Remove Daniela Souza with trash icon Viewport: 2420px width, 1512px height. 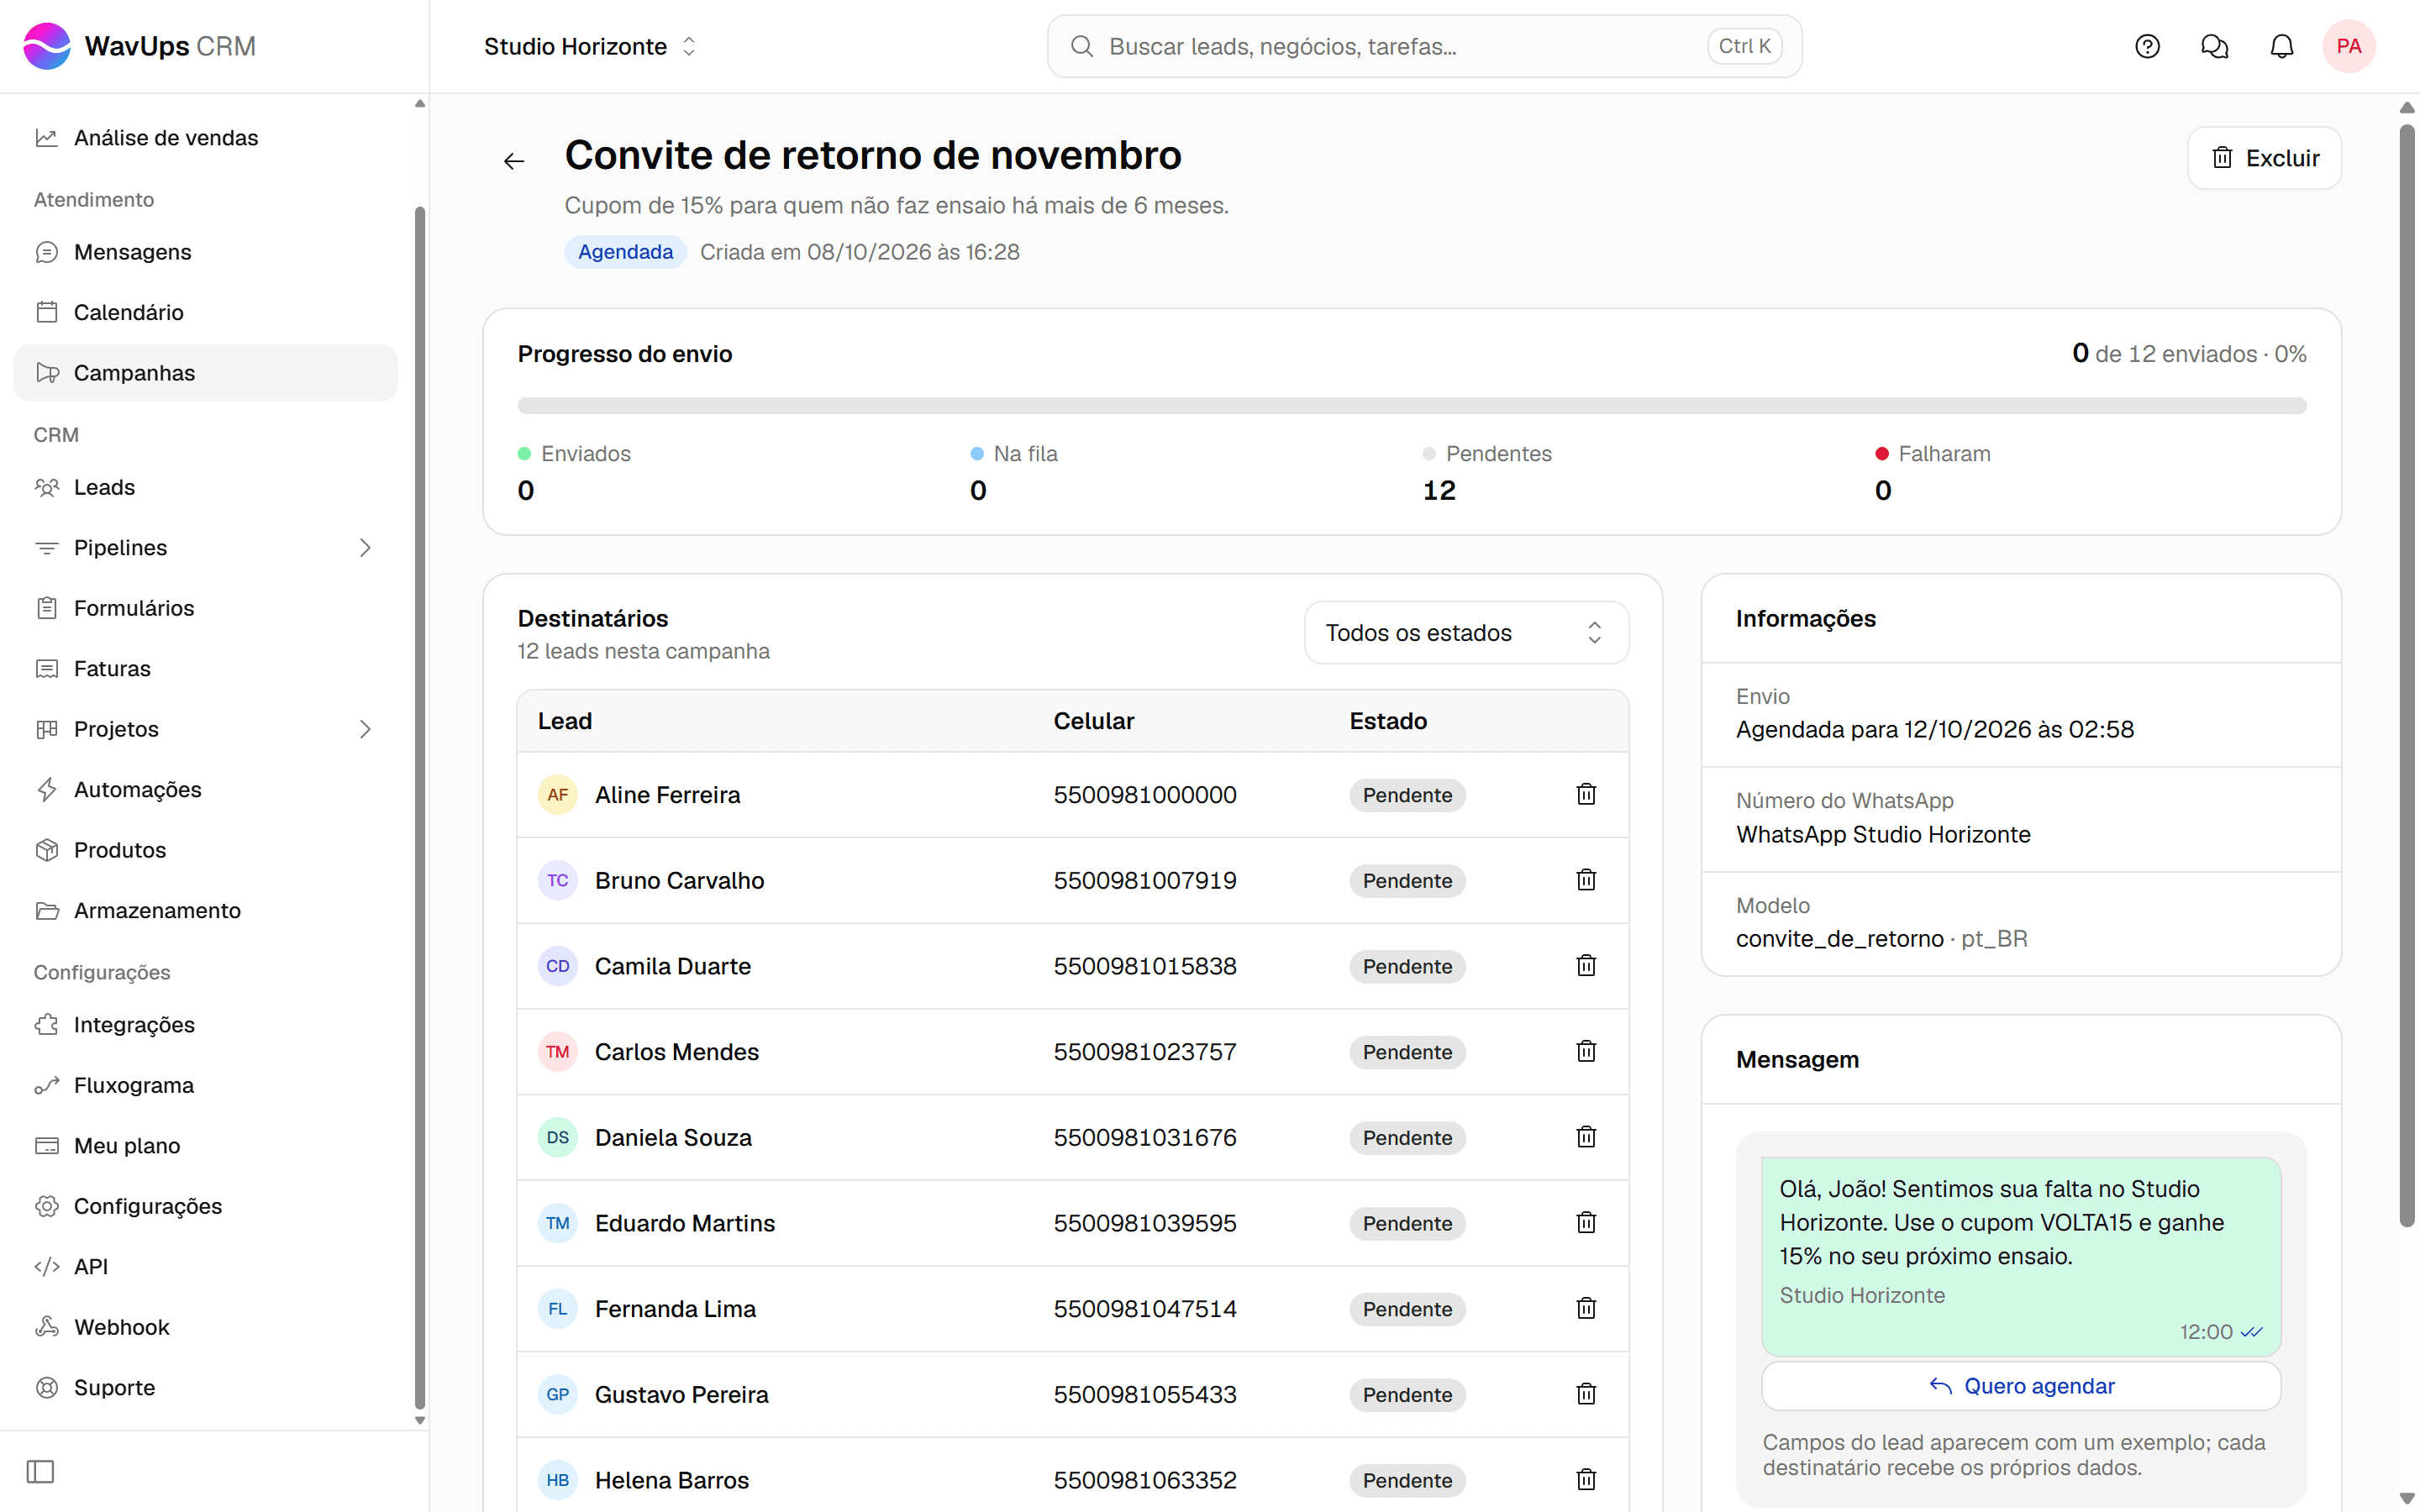(1586, 1137)
